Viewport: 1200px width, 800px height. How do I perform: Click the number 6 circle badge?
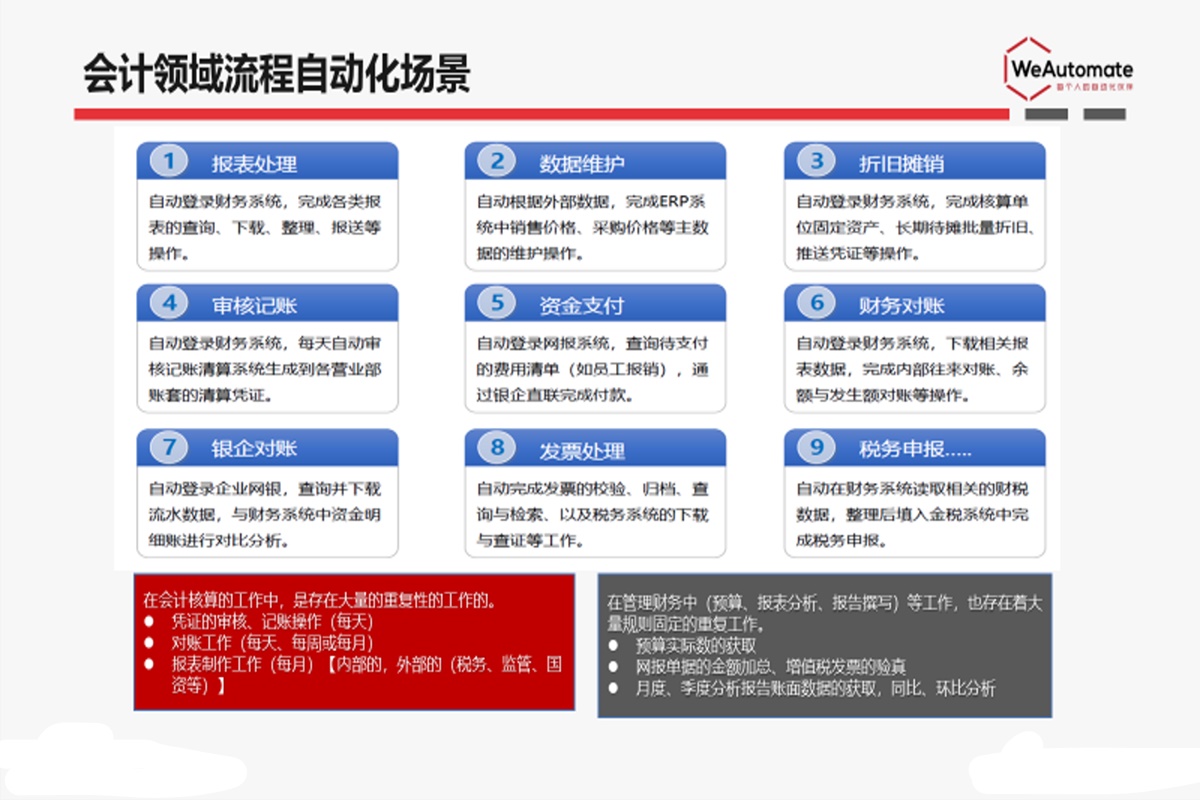pos(817,303)
